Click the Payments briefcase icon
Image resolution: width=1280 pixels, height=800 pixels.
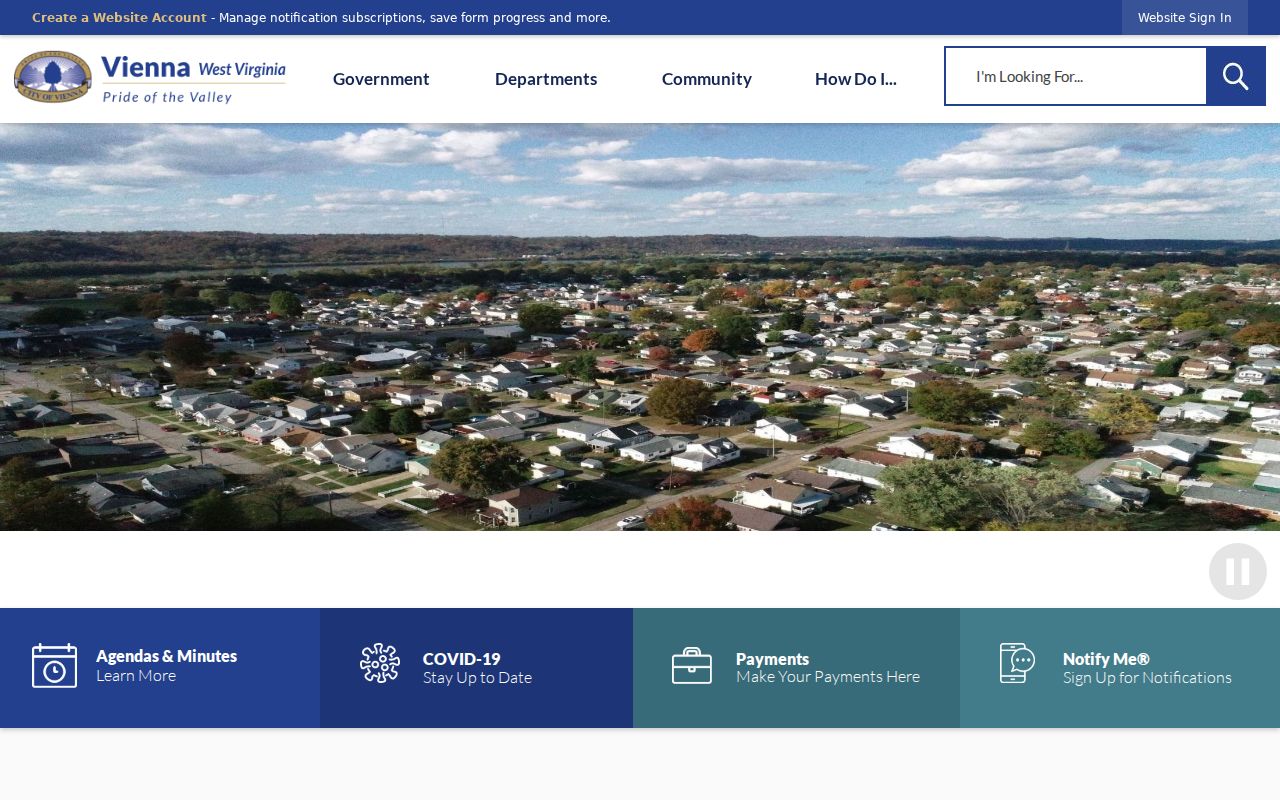[x=692, y=666]
